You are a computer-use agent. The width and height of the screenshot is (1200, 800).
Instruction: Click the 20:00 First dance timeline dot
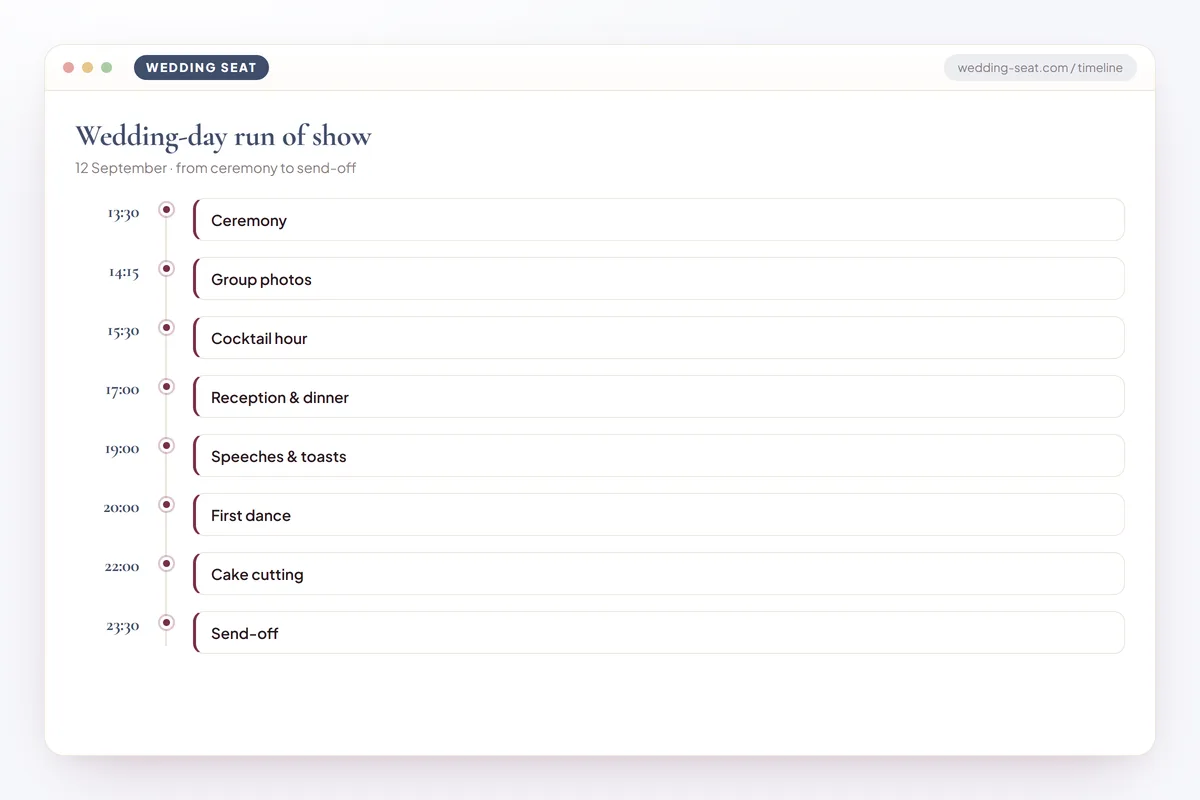click(x=166, y=504)
